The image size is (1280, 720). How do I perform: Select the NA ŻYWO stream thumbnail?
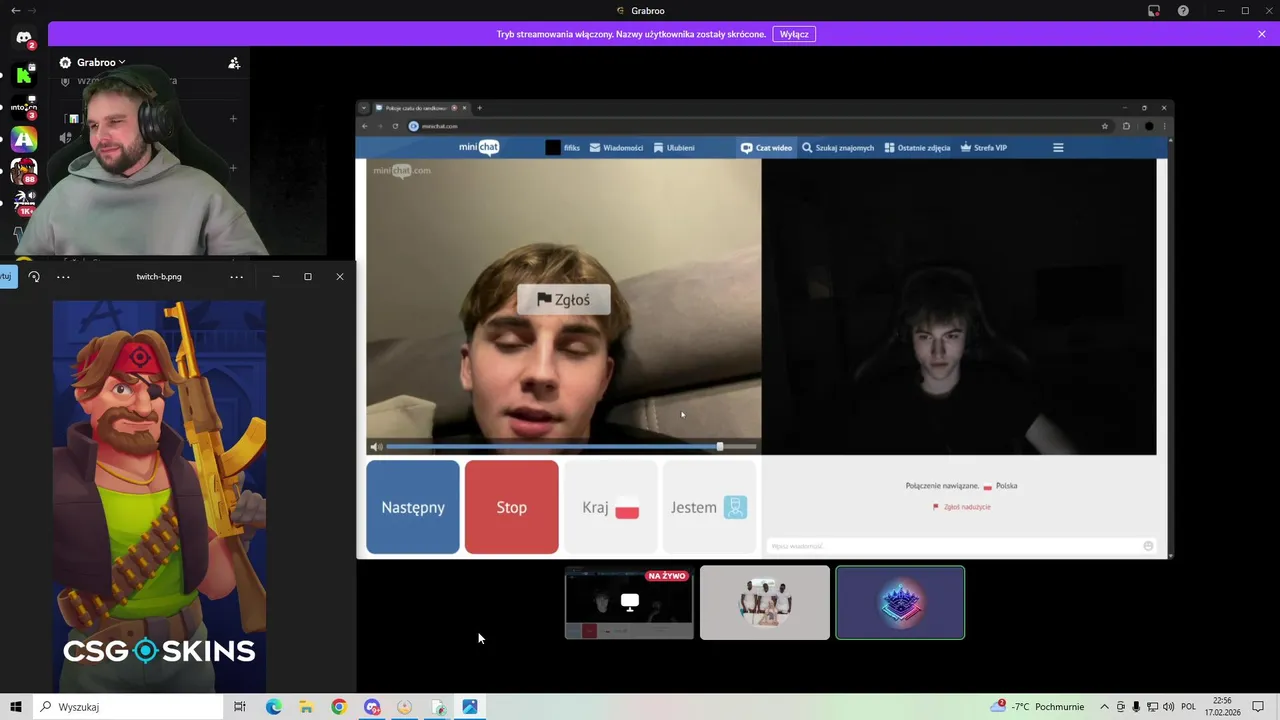coord(629,602)
